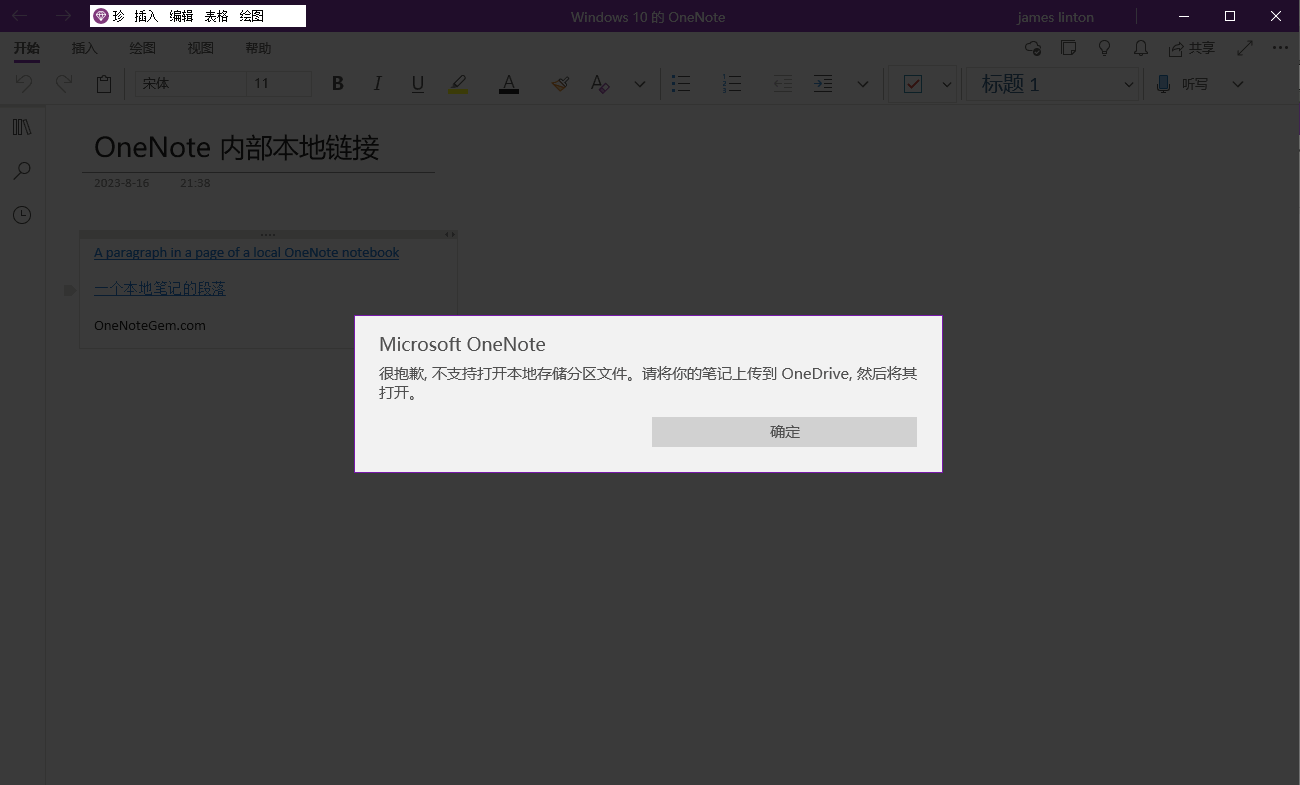
Task: Expand the 听写 dictation options arrow
Action: point(1238,84)
